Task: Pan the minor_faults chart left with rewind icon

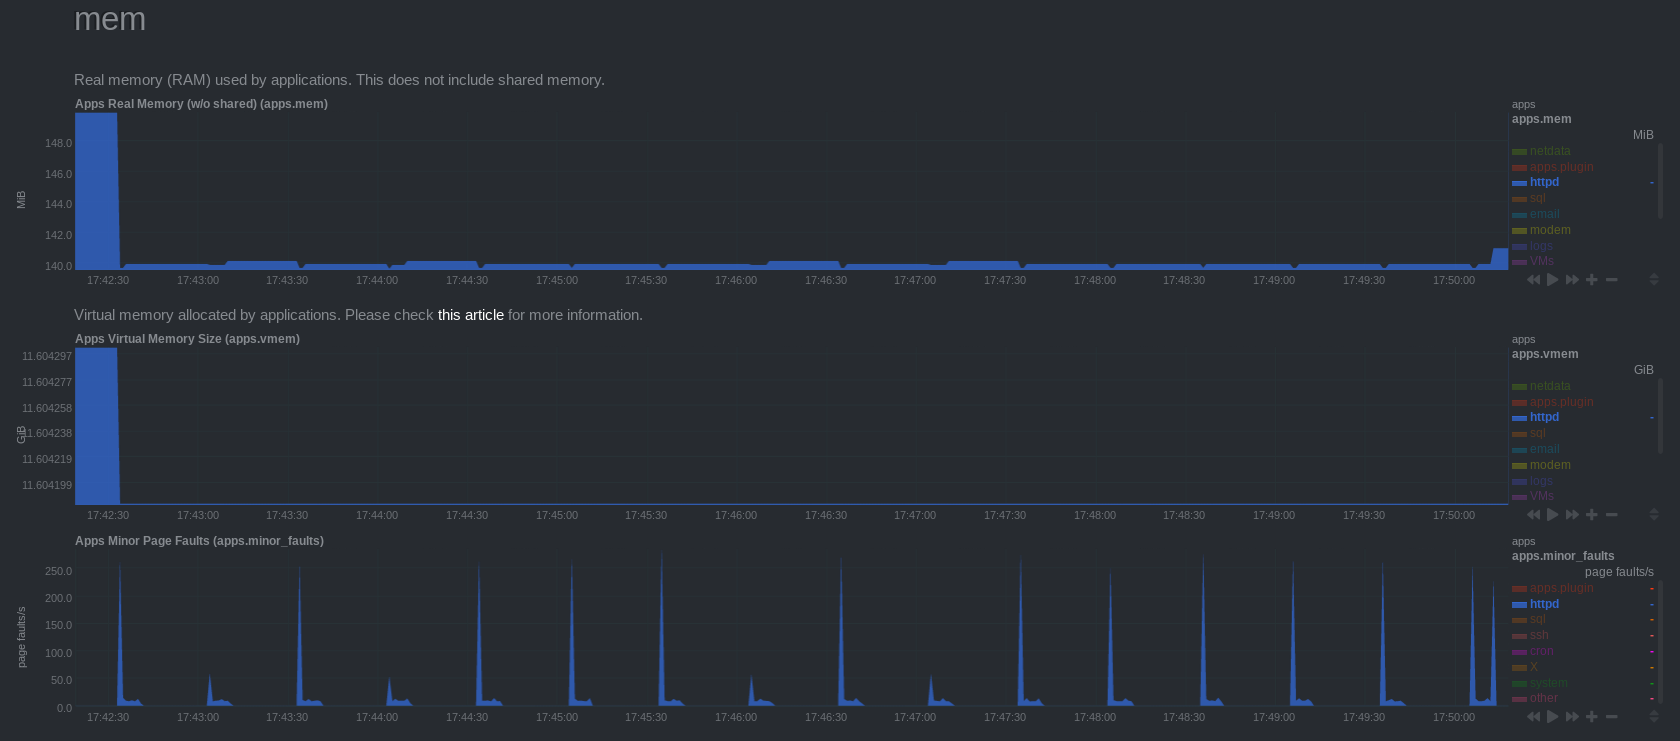Action: point(1533,717)
